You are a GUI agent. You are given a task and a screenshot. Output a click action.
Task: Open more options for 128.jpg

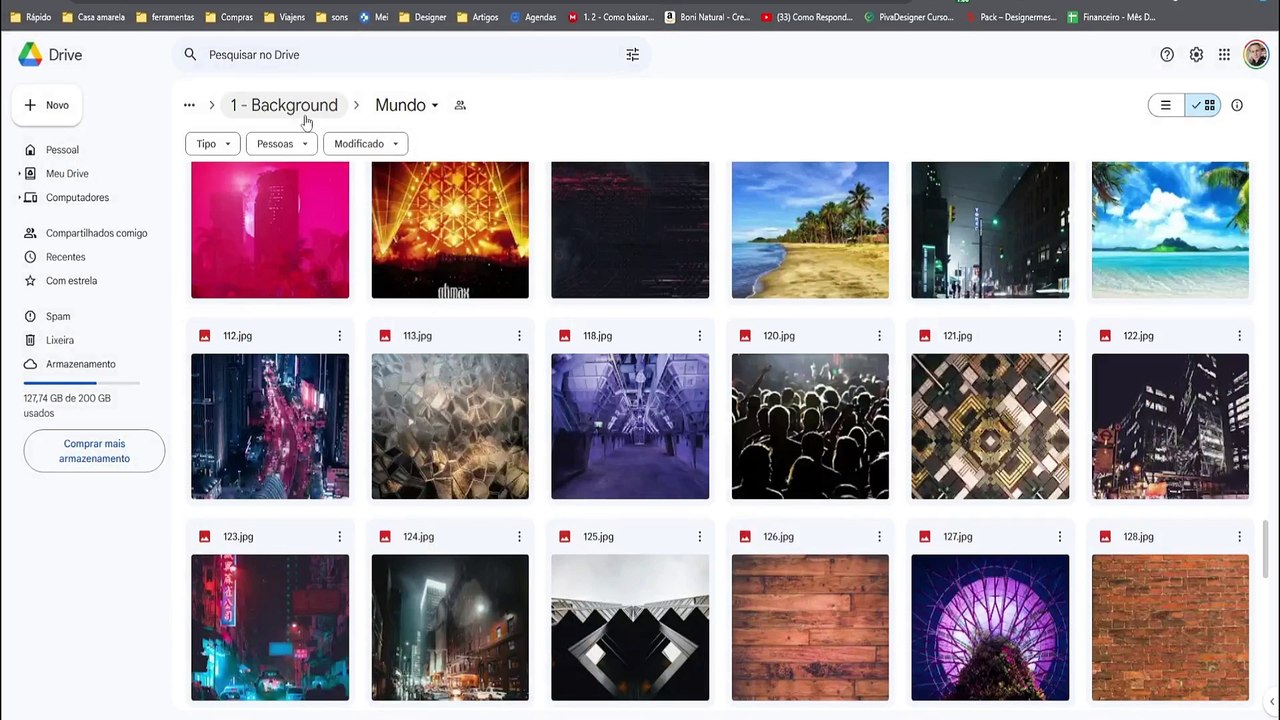click(1239, 537)
